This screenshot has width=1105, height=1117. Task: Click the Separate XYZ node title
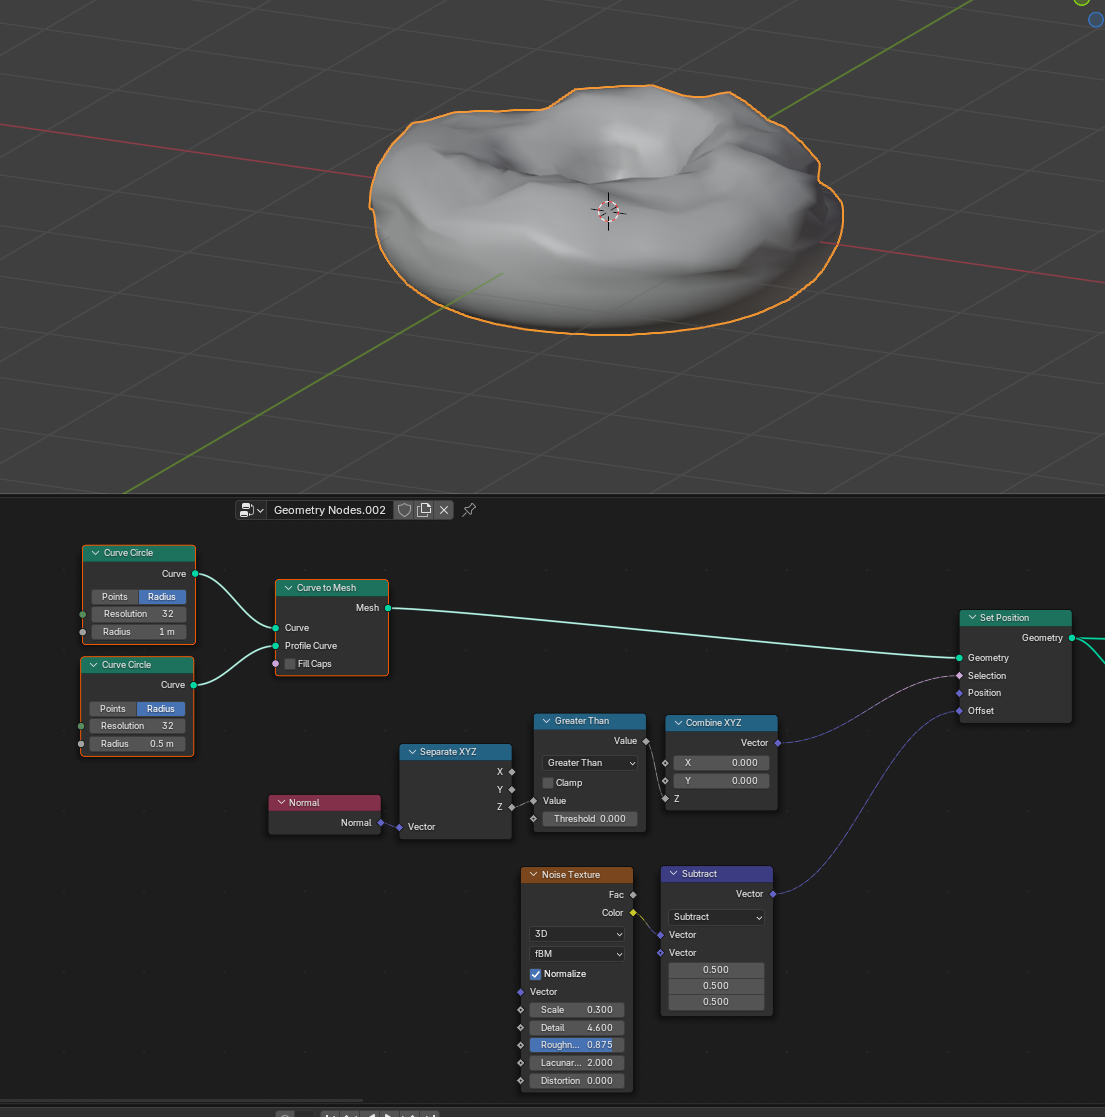[448, 752]
